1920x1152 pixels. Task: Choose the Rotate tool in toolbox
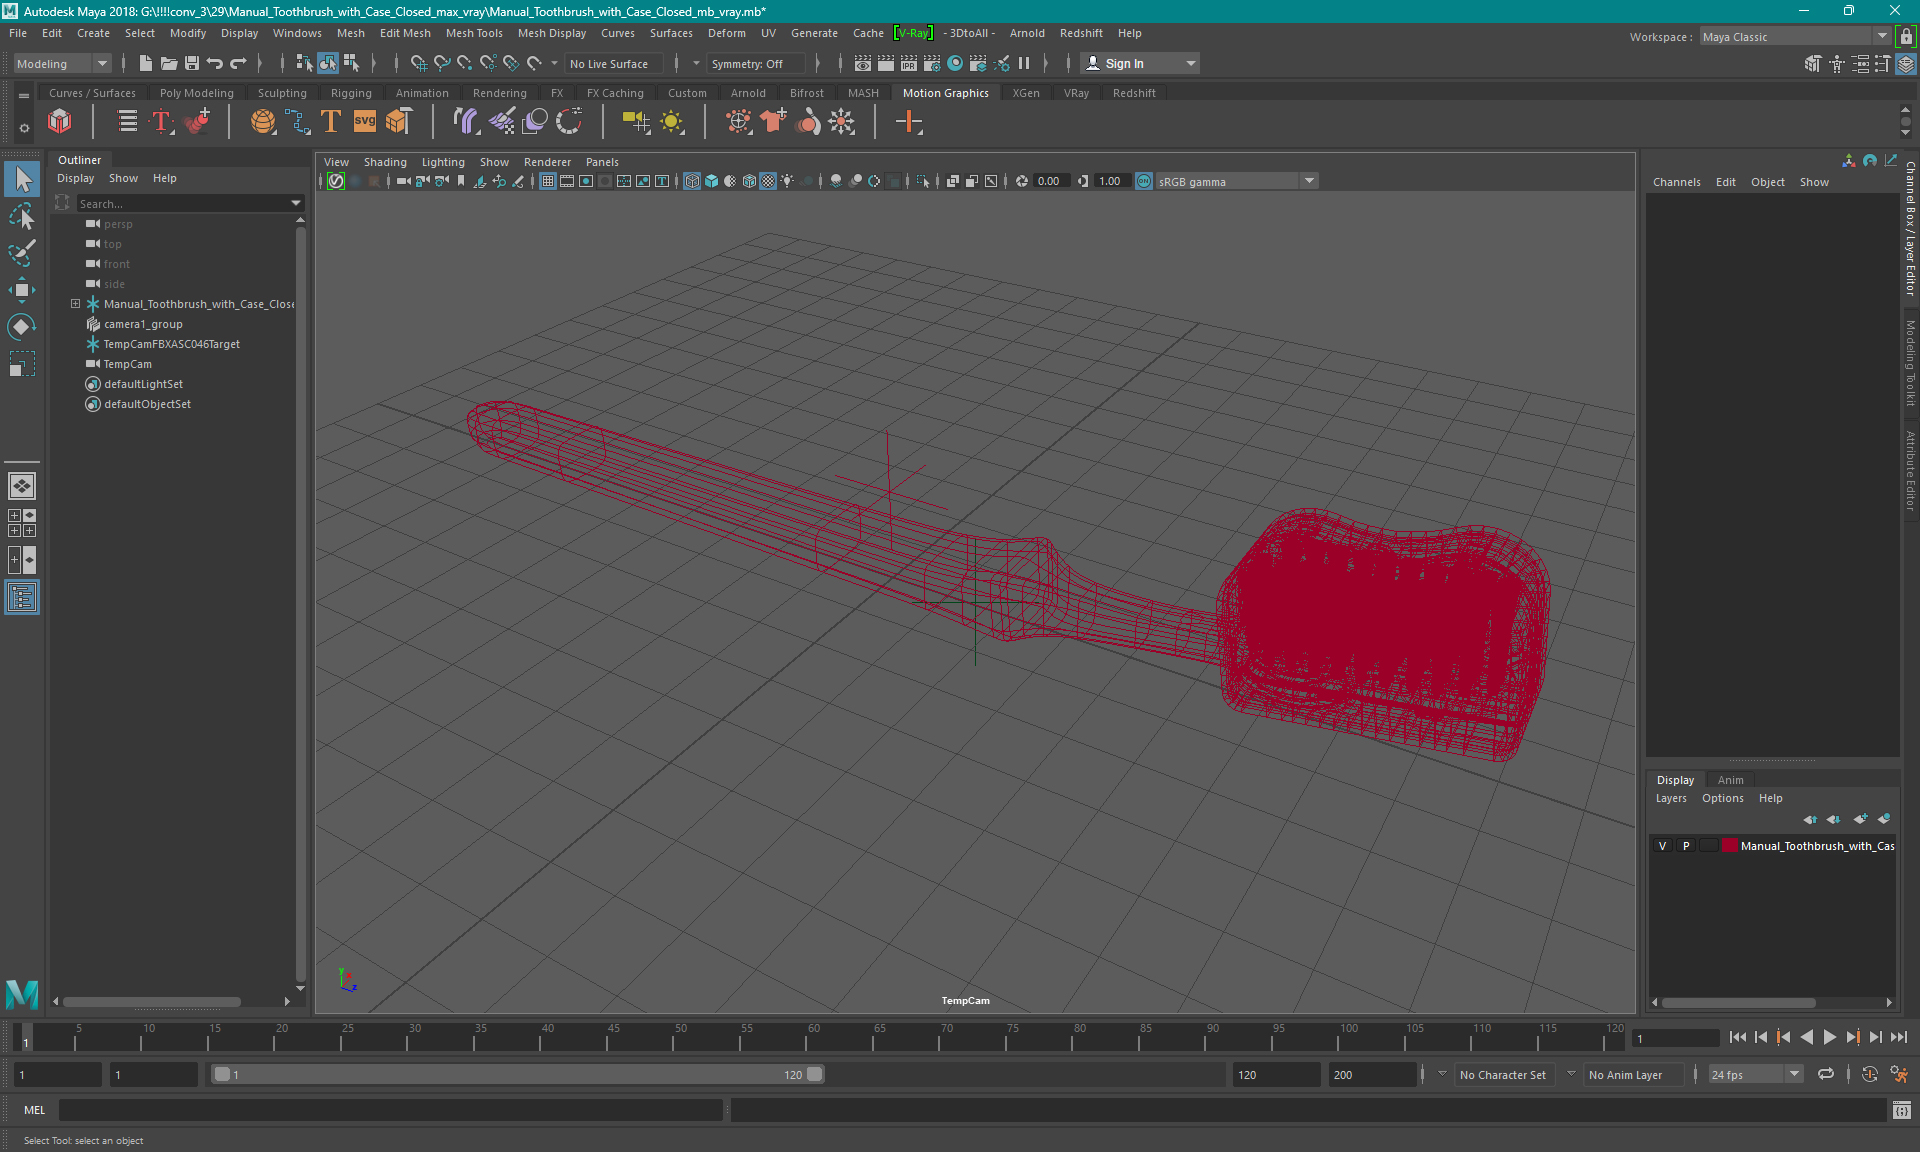pyautogui.click(x=22, y=327)
